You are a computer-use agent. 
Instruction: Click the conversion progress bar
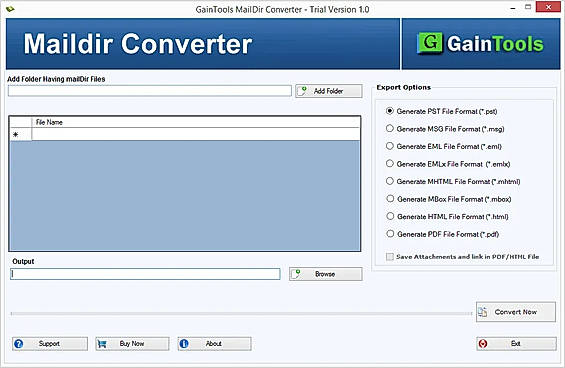pyautogui.click(x=241, y=314)
